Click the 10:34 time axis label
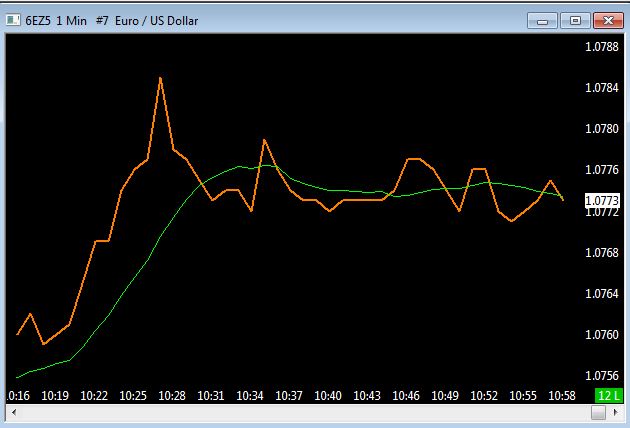Screen dimensions: 630x428 250,396
